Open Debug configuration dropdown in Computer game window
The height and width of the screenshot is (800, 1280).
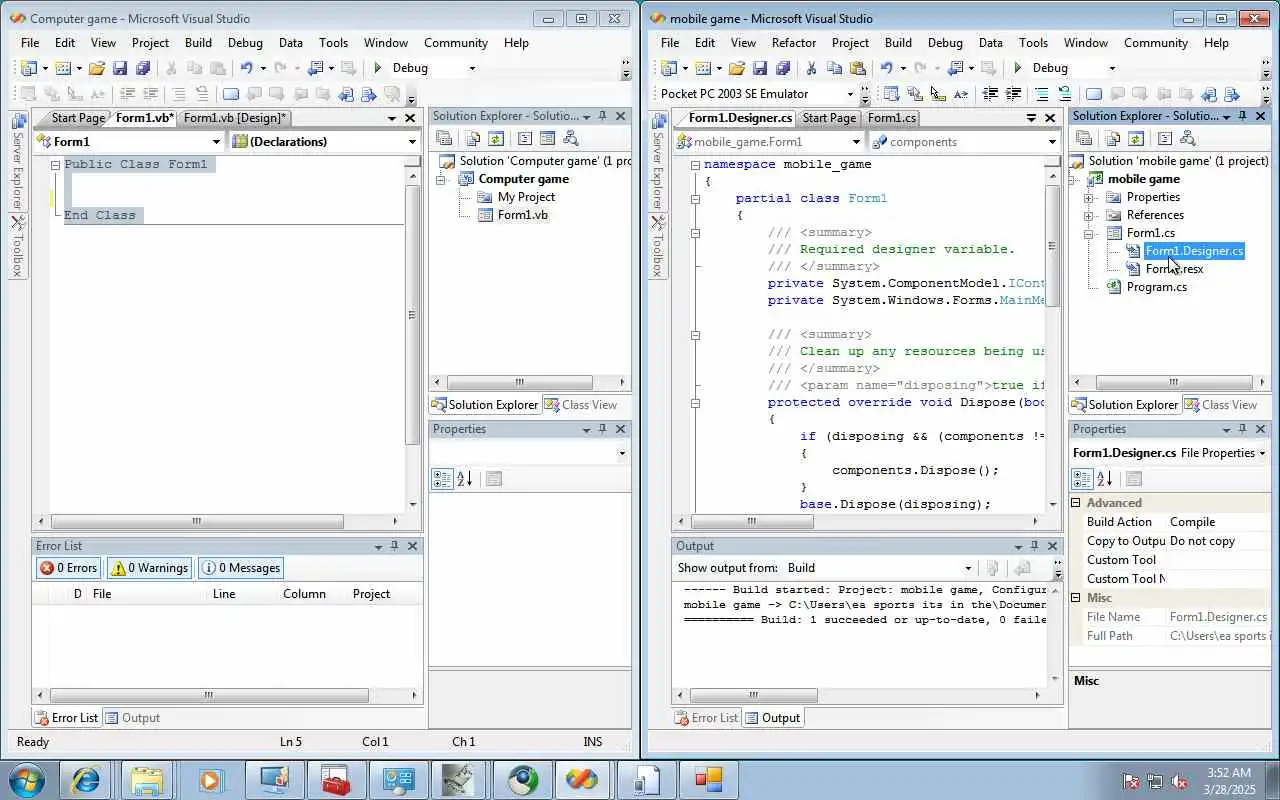pos(472,68)
